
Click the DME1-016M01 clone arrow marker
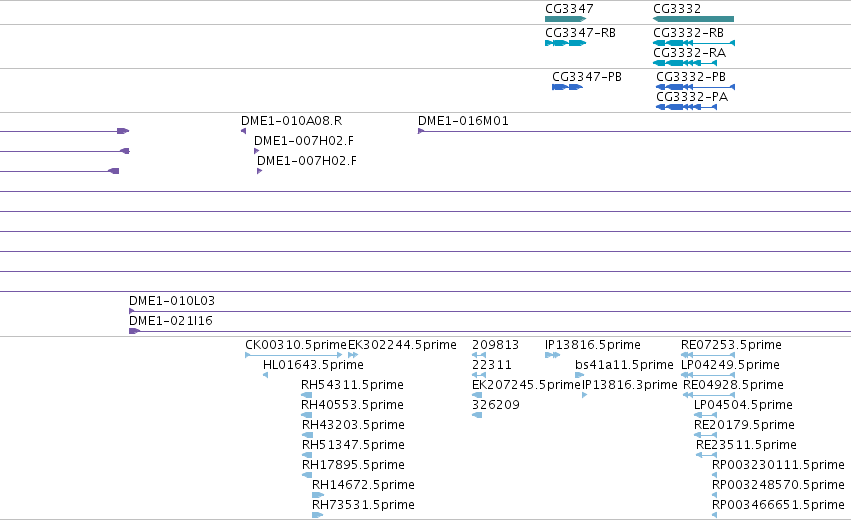tap(421, 131)
